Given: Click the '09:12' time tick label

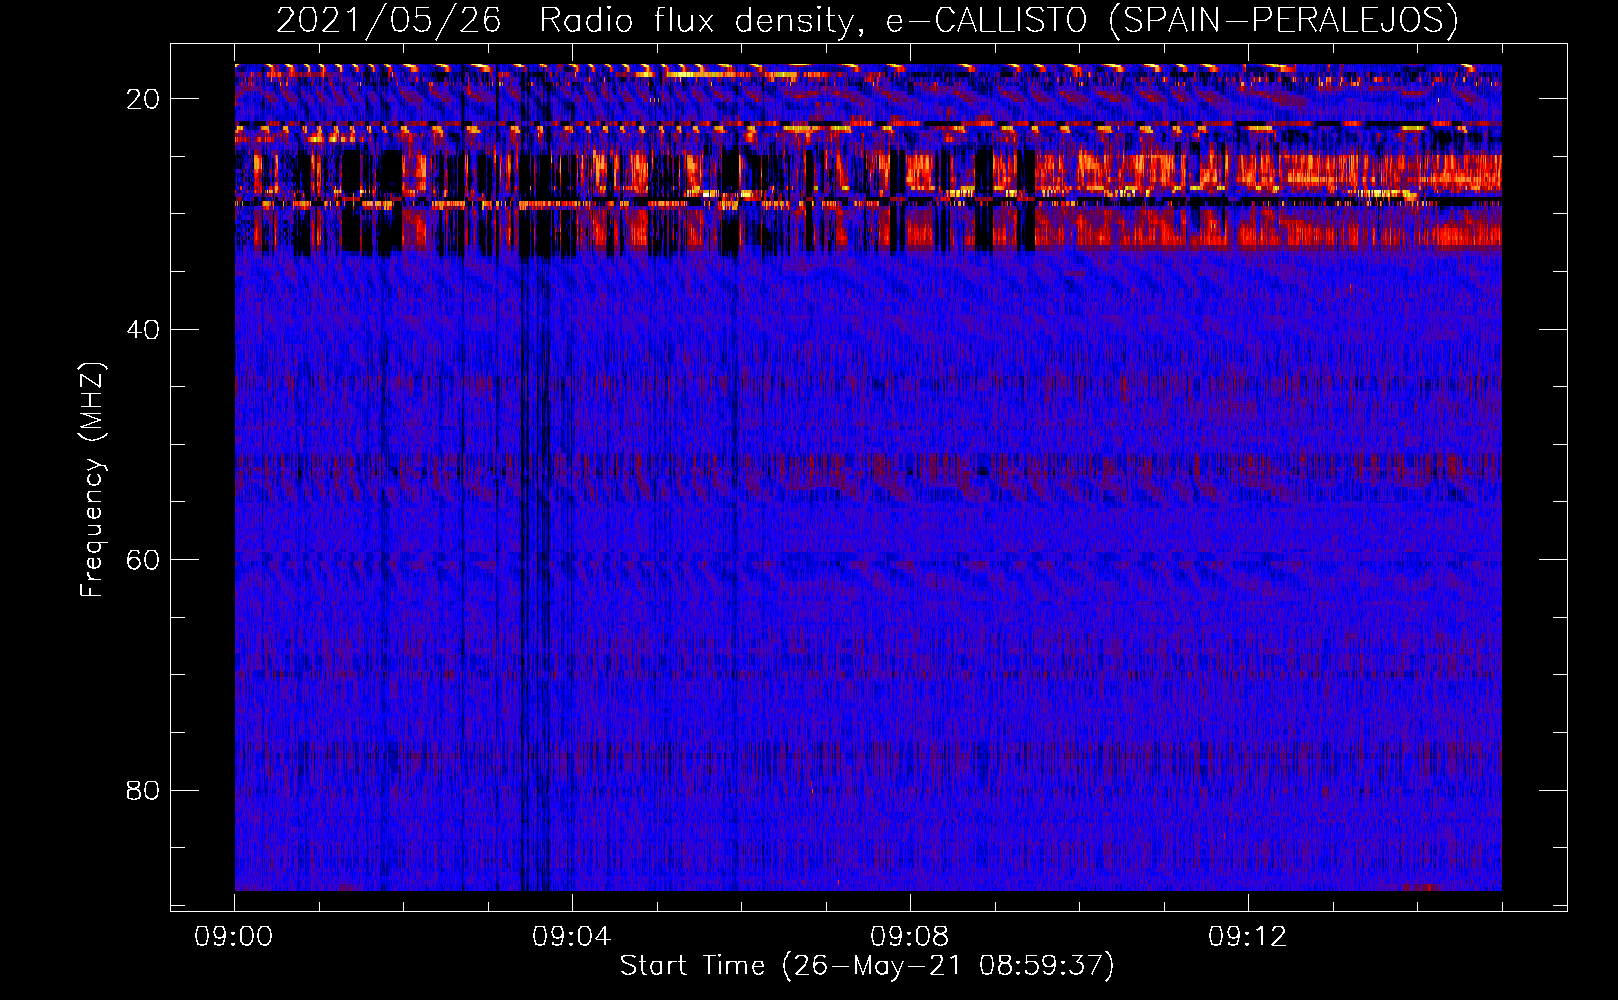Looking at the screenshot, I should point(1248,937).
